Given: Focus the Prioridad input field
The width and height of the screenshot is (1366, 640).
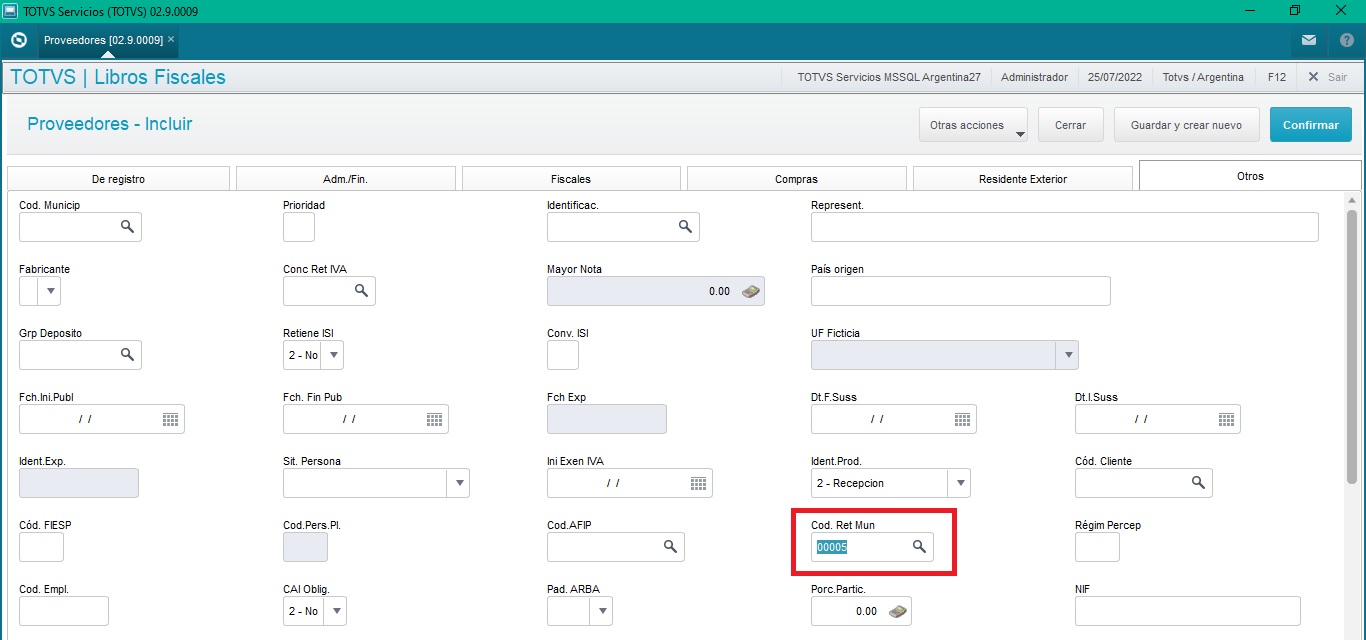Looking at the screenshot, I should click(299, 227).
